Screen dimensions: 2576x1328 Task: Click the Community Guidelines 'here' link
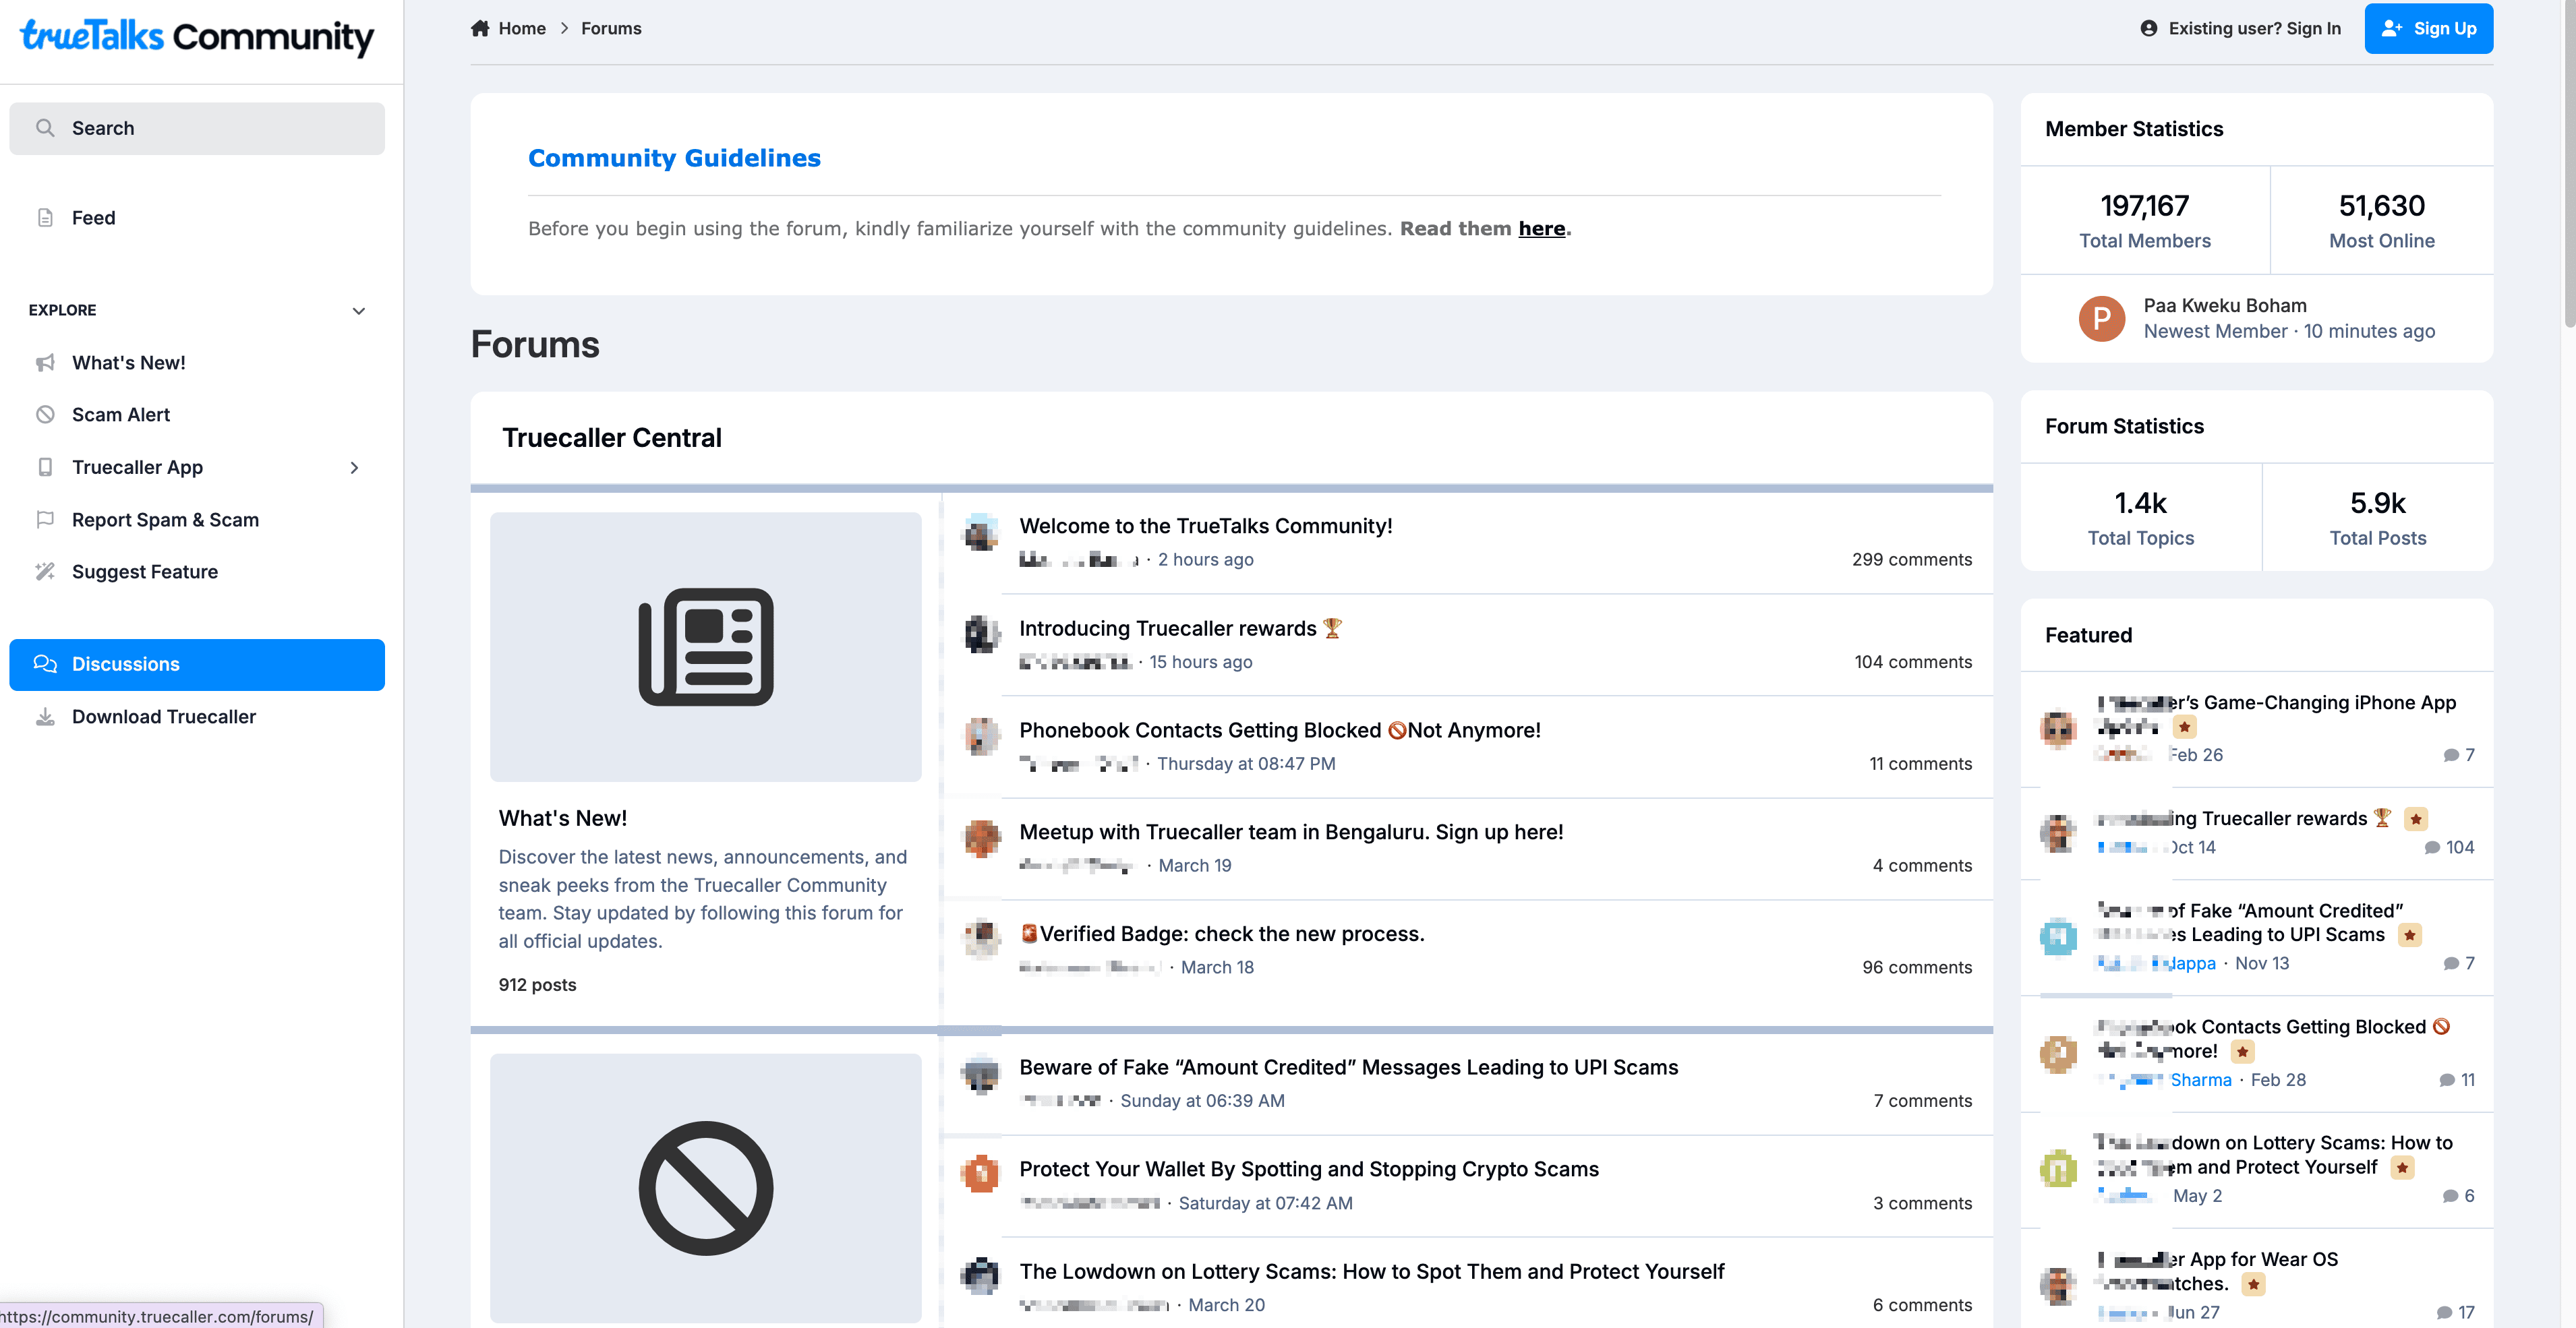[1541, 229]
